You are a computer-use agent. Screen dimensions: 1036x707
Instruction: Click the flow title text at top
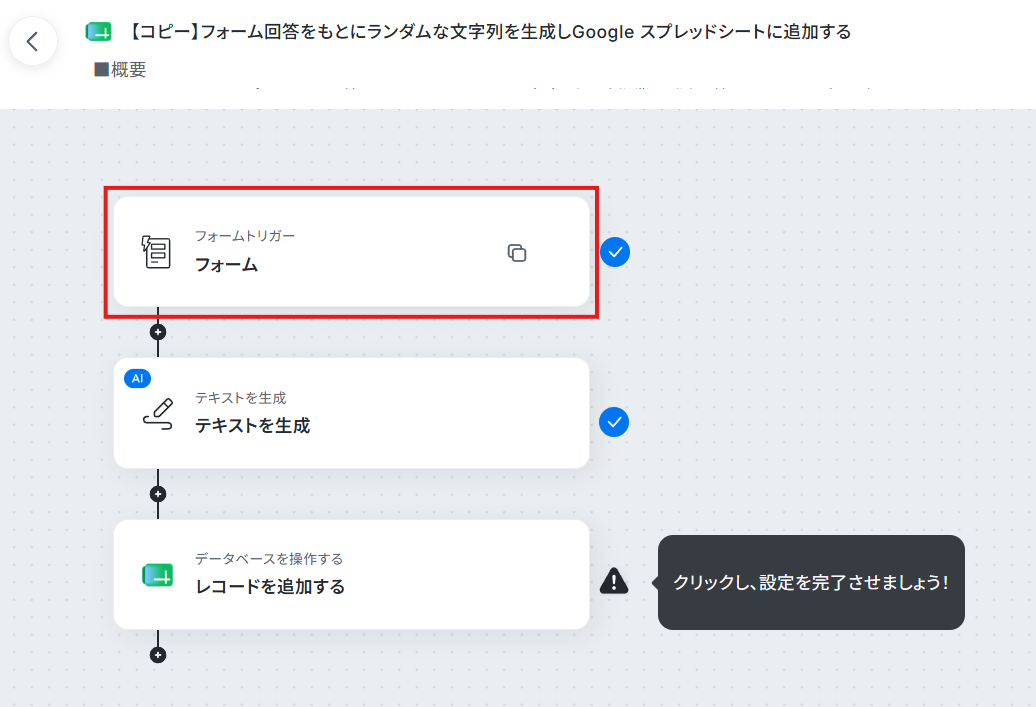[488, 32]
